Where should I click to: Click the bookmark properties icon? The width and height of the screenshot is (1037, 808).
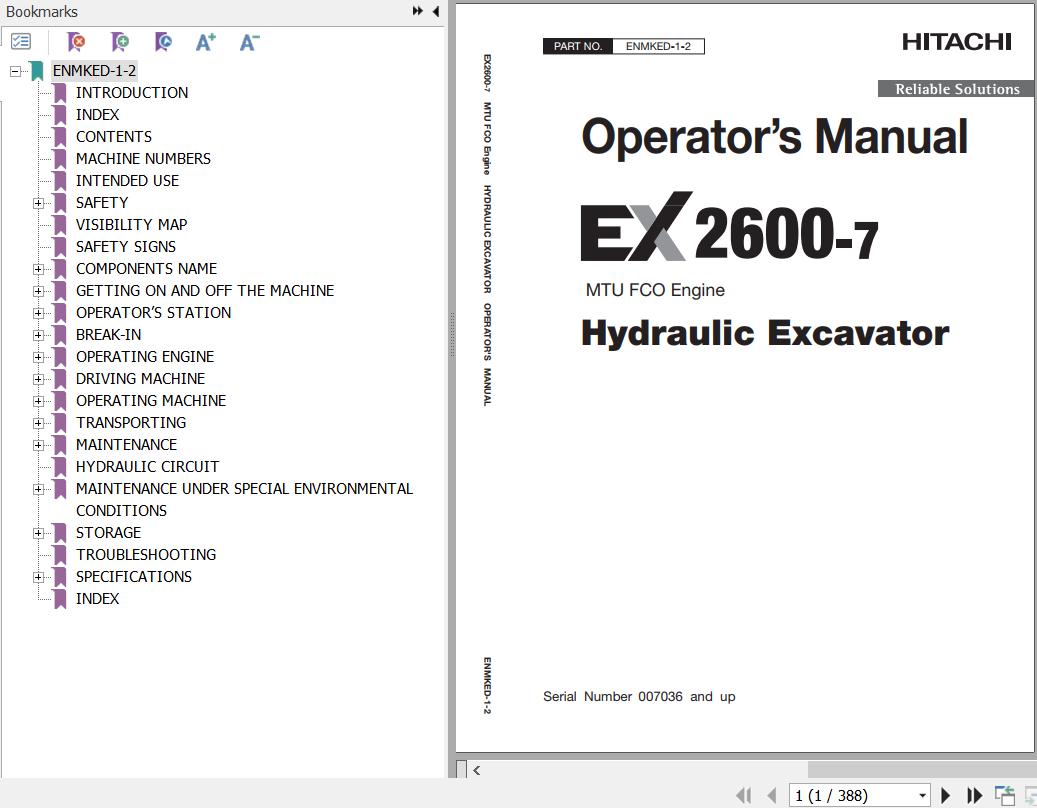point(163,42)
